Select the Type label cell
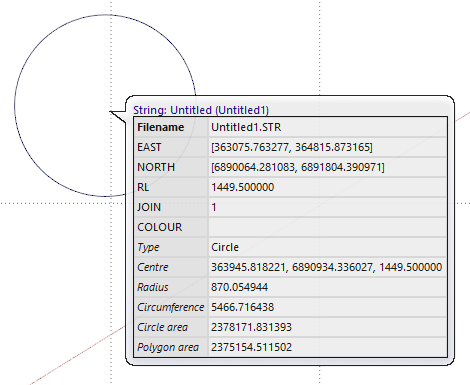Screen dimensions: 470x385 171,247
